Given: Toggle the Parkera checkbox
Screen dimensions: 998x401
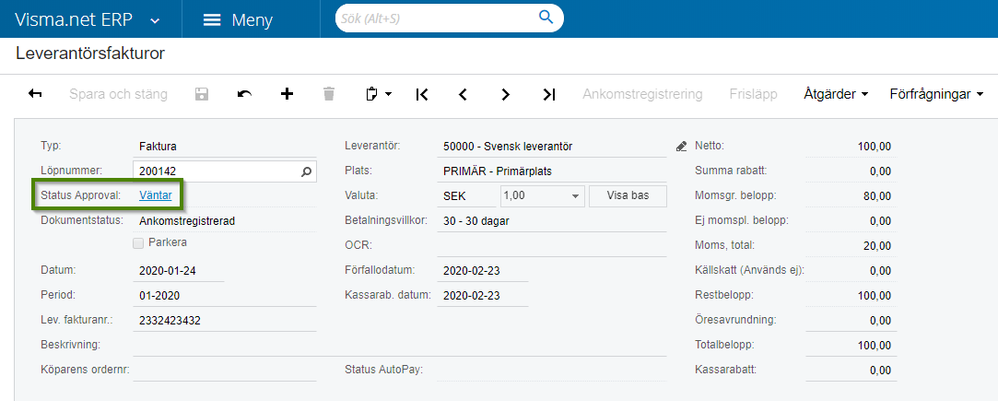Looking at the screenshot, I should (x=139, y=242).
